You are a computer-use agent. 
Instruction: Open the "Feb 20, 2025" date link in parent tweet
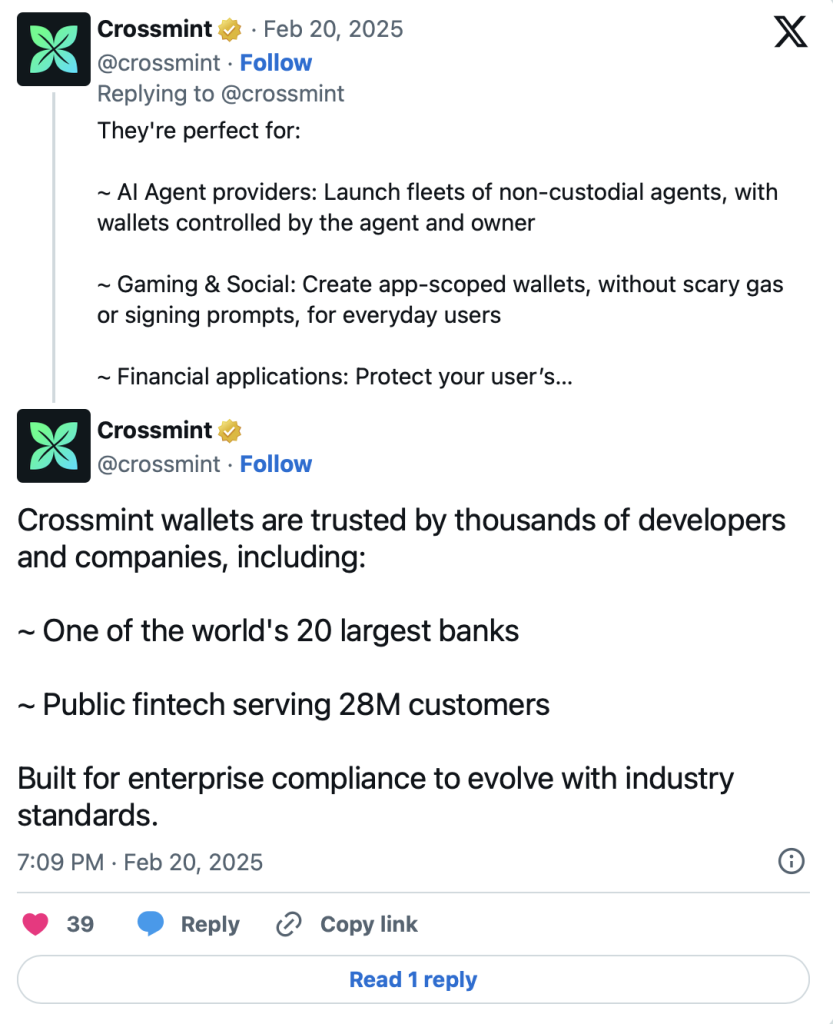click(x=333, y=29)
